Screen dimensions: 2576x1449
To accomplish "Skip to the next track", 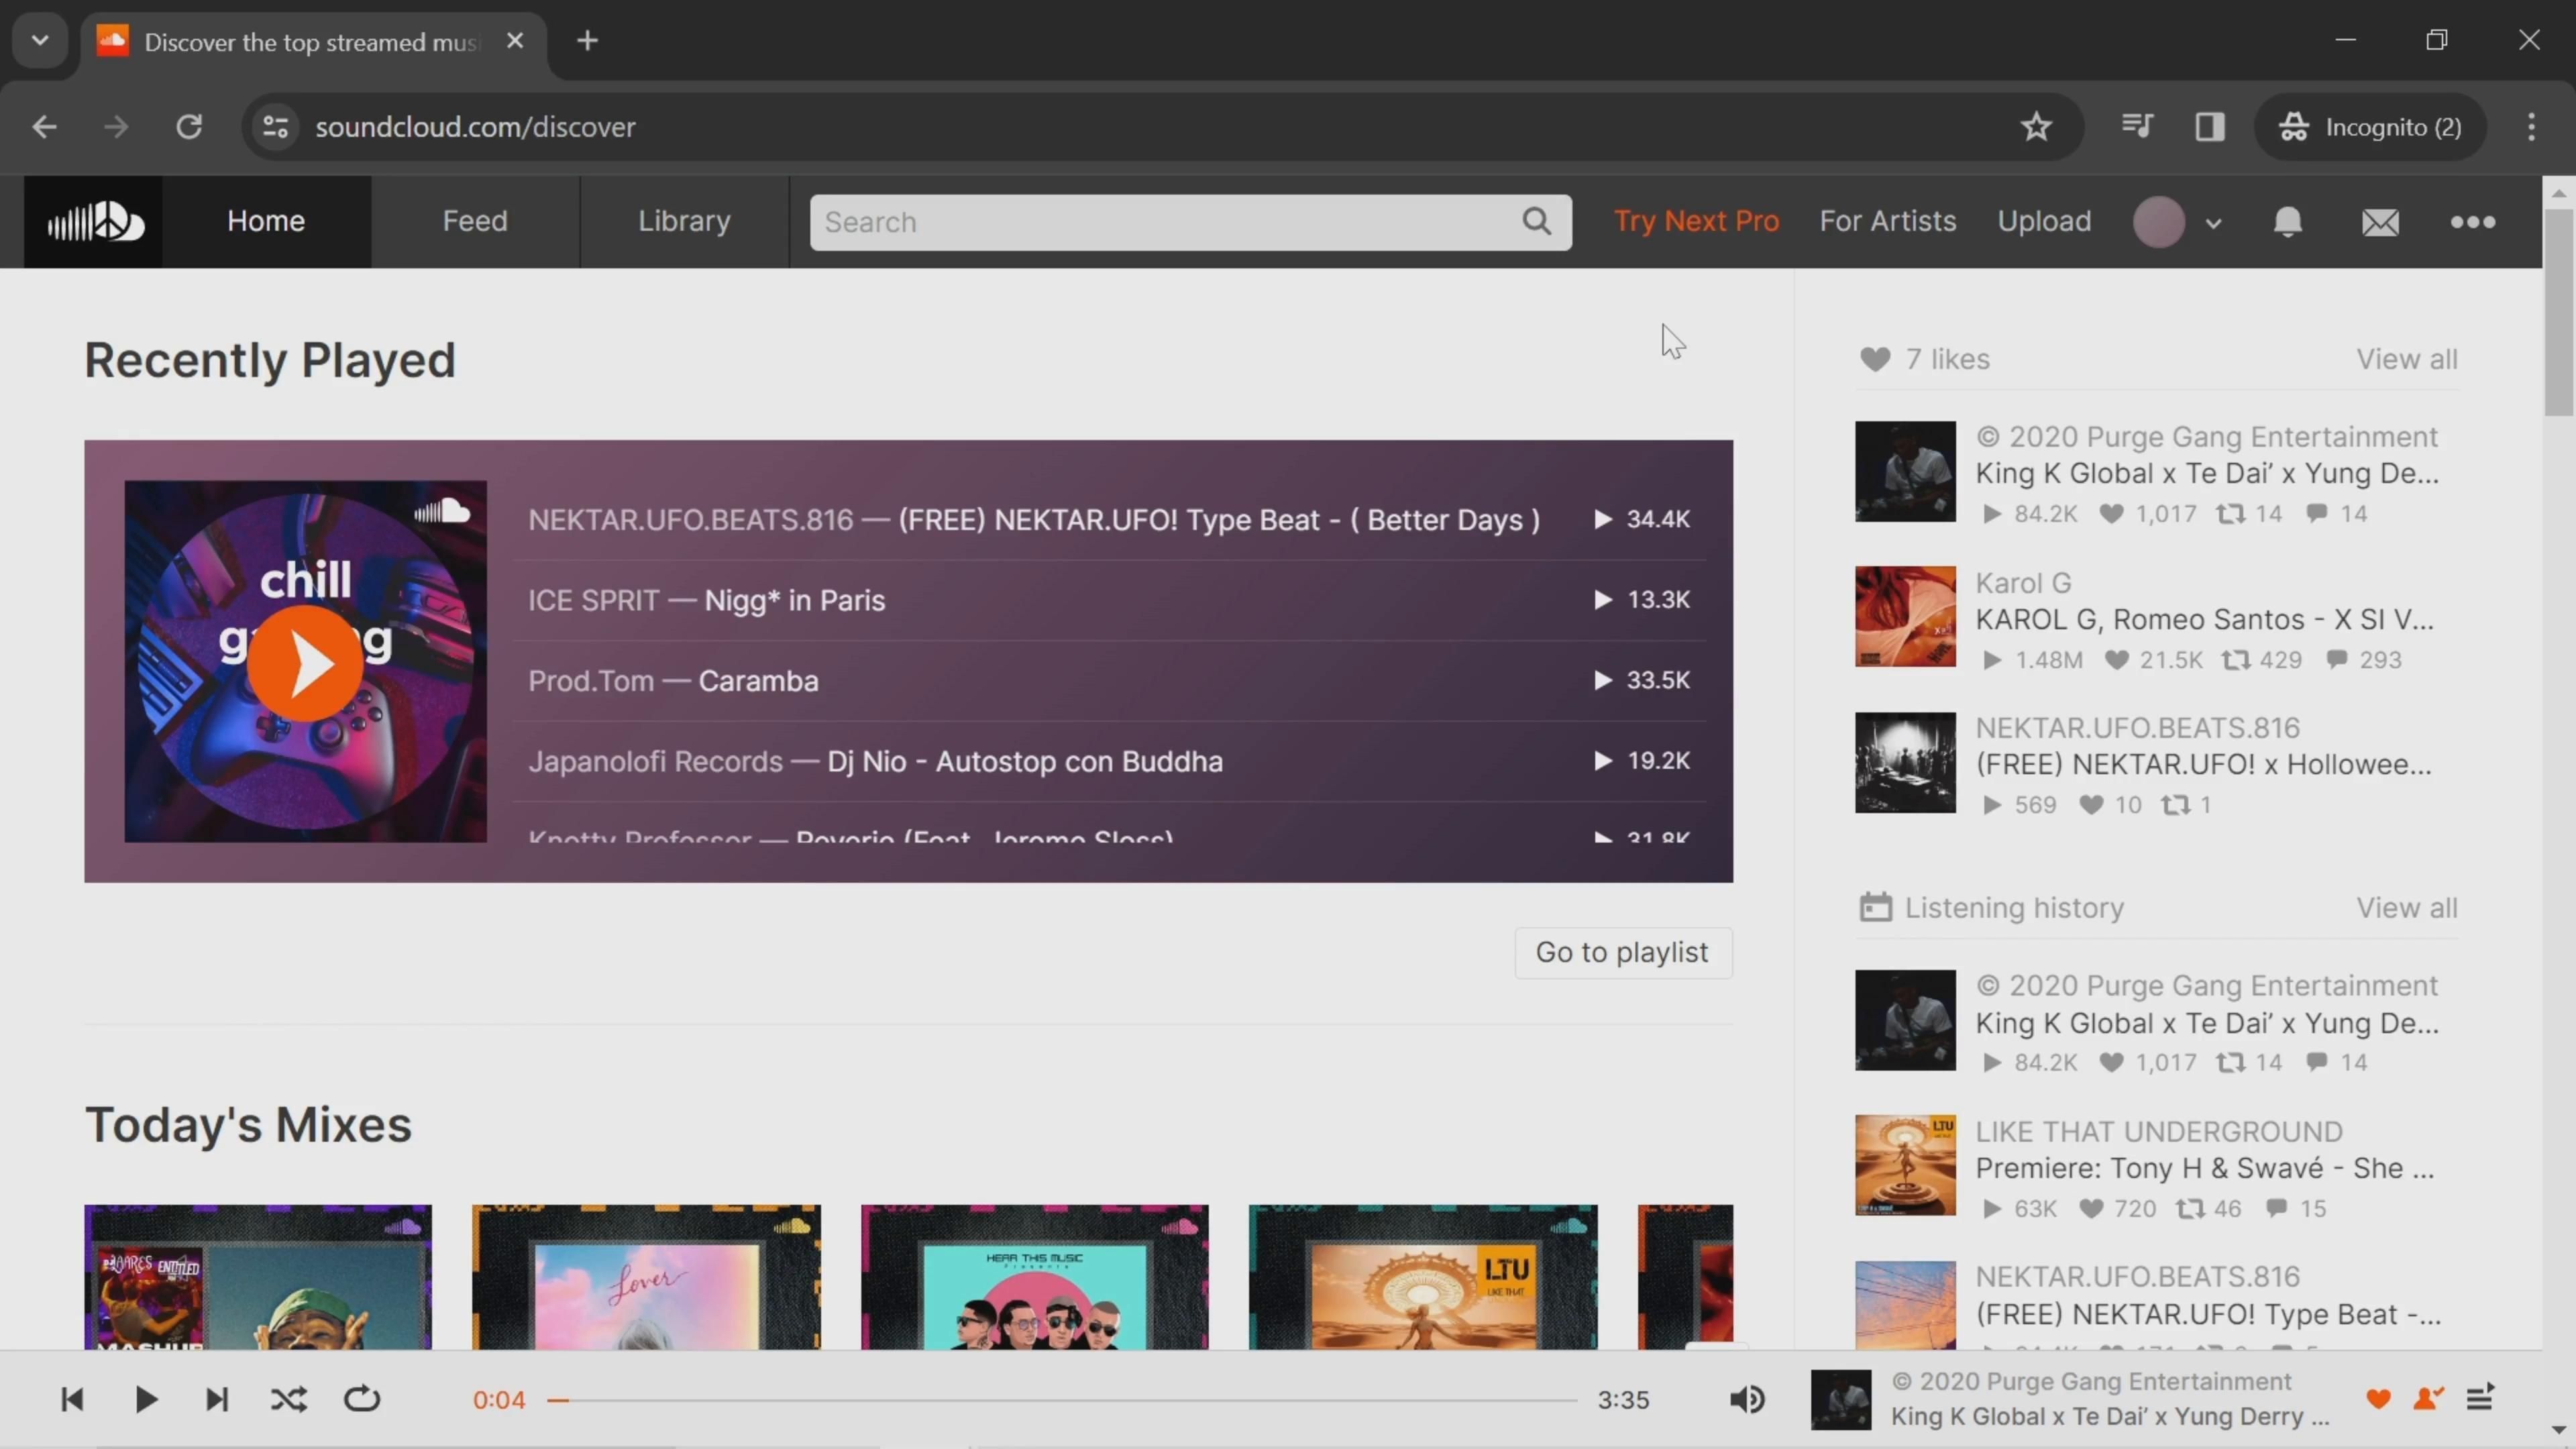I will (x=216, y=1399).
